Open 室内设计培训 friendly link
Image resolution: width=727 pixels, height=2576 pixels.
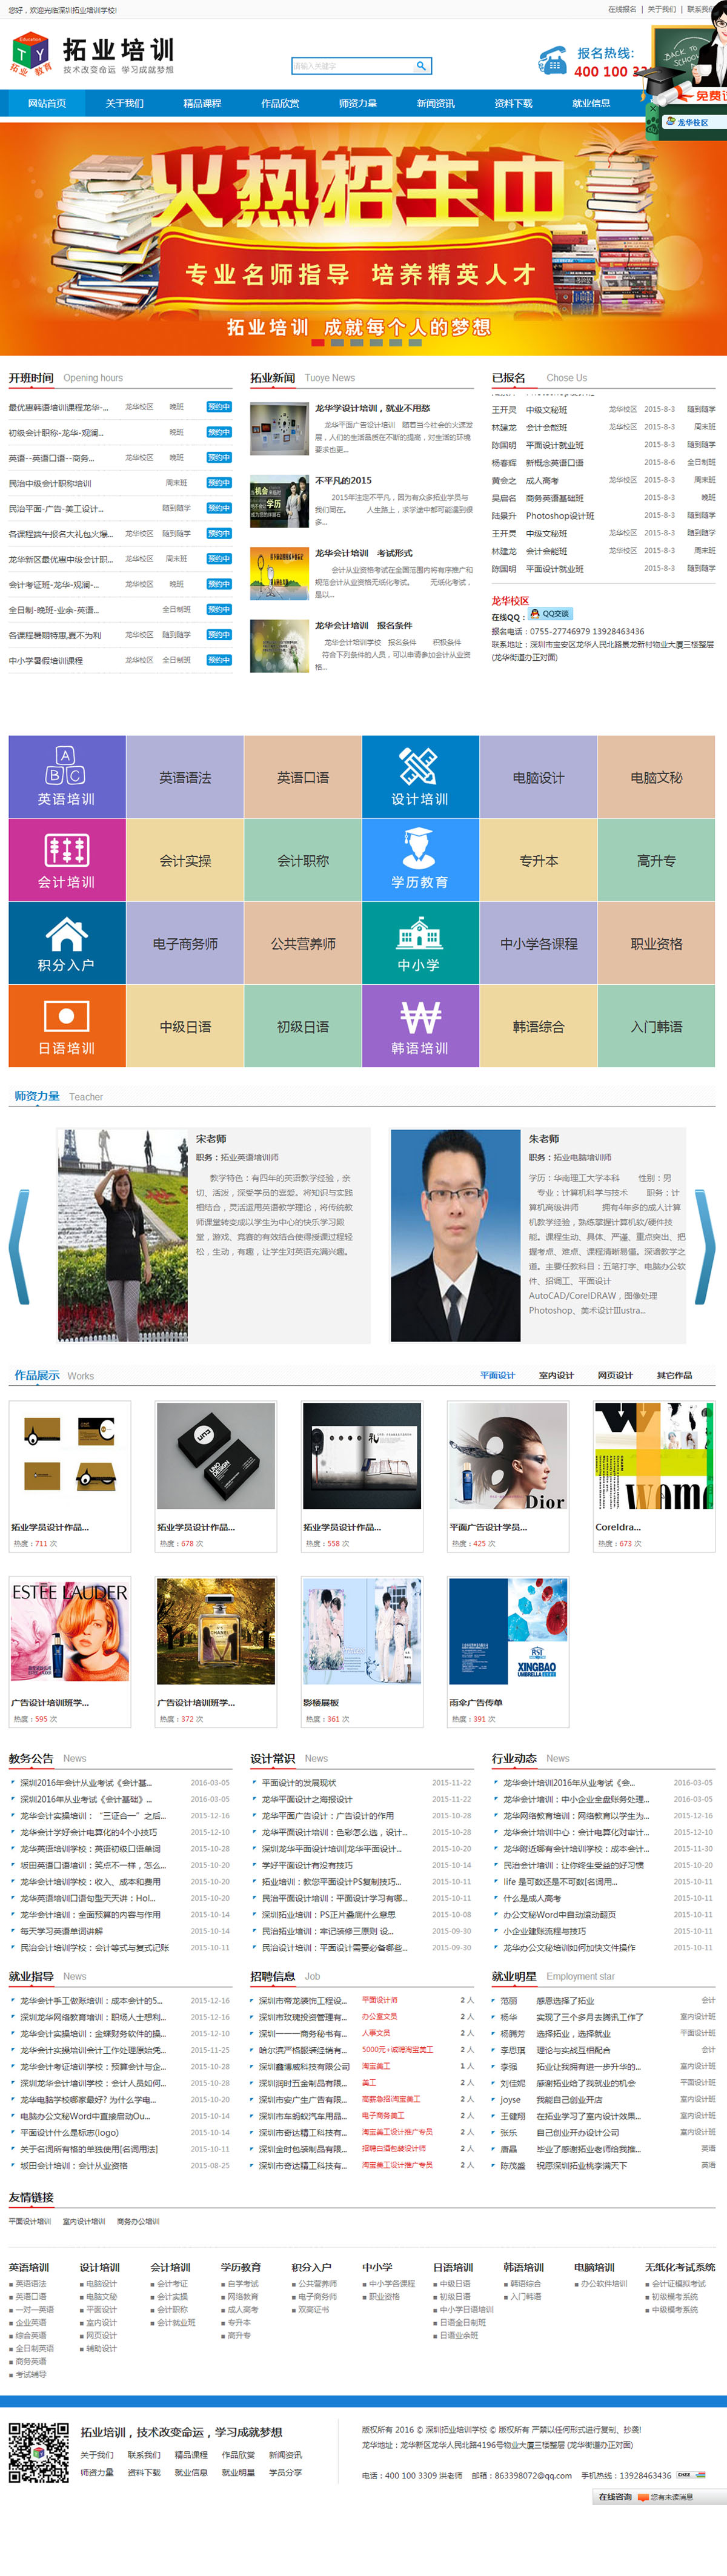click(84, 2221)
